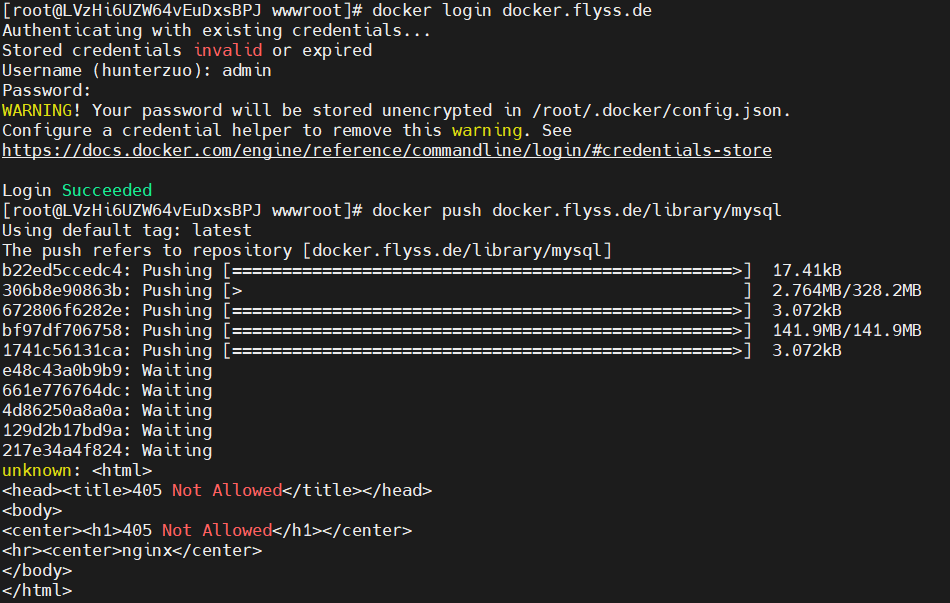Click the progress bar for layer b22ed5ccedc4
950x603 pixels.
(488, 270)
